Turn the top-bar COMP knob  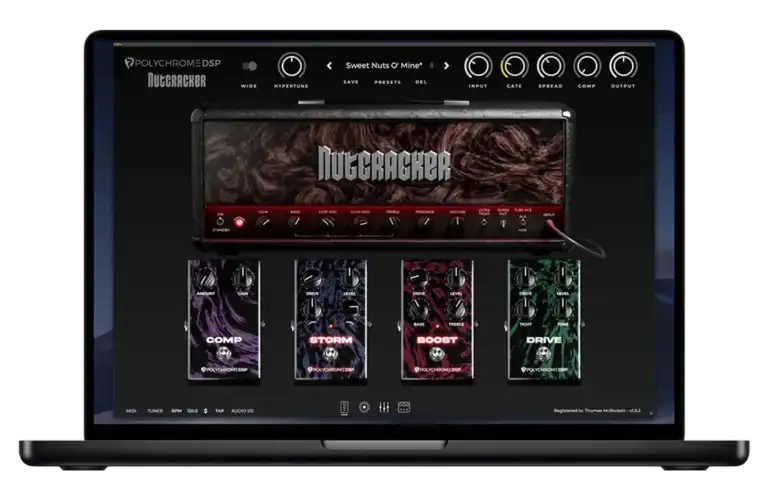[587, 66]
